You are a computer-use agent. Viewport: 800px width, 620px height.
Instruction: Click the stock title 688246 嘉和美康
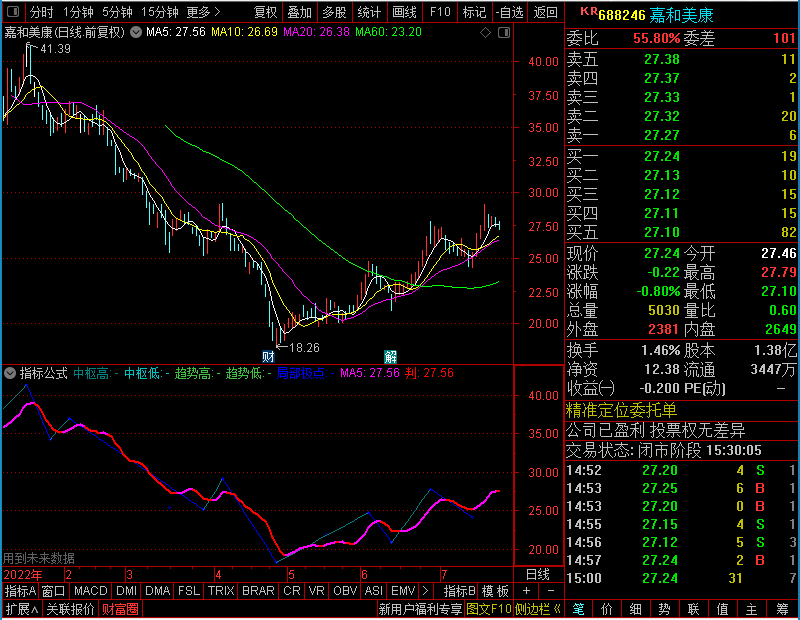656,15
